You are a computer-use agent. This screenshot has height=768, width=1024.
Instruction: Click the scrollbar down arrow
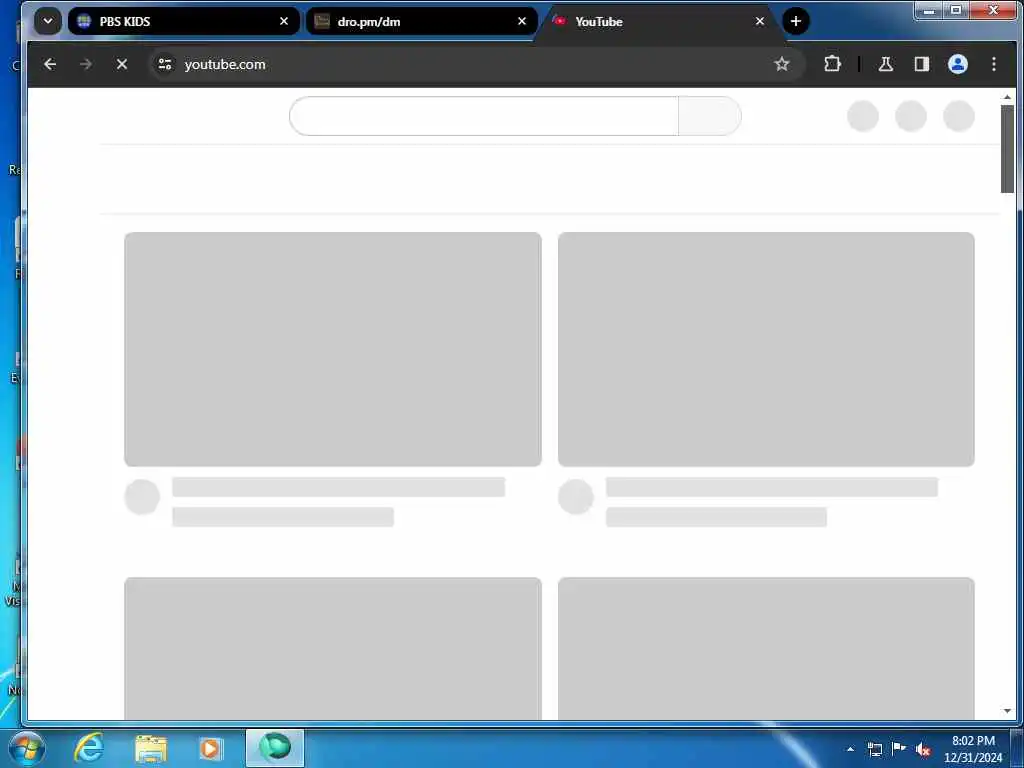(1007, 711)
